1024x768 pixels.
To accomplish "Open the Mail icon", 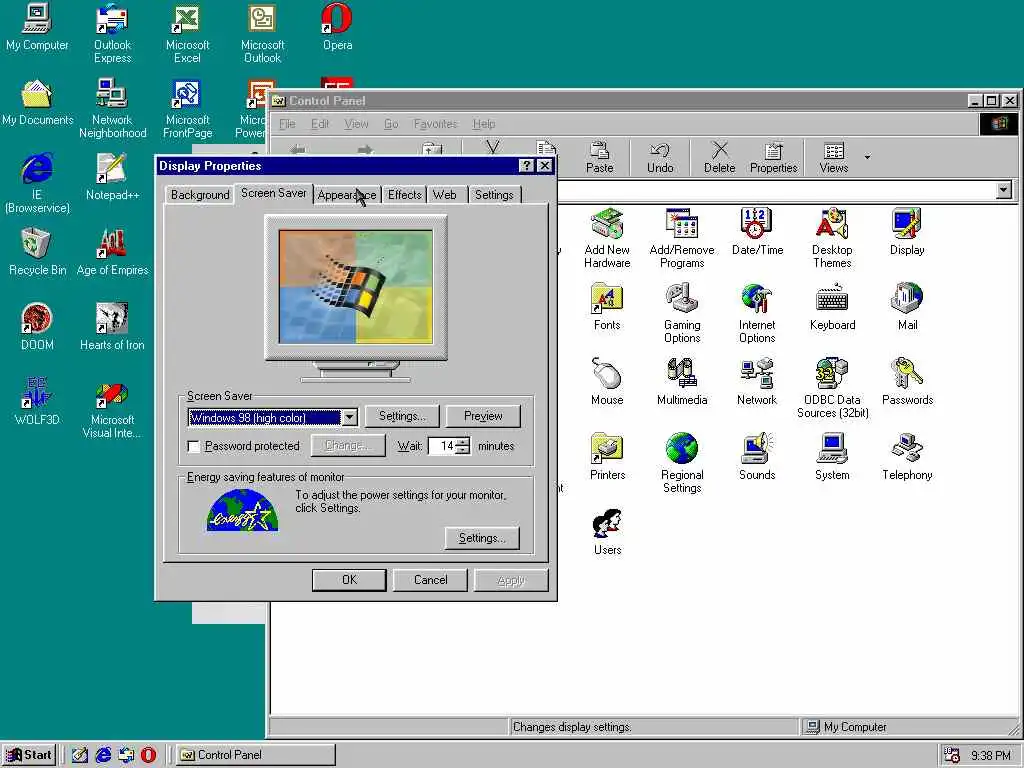I will coord(906,306).
